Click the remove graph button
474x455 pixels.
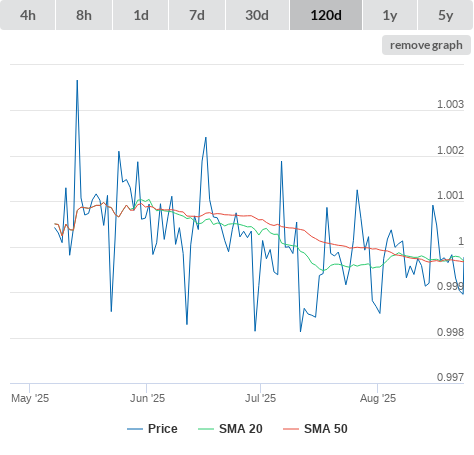click(x=426, y=45)
